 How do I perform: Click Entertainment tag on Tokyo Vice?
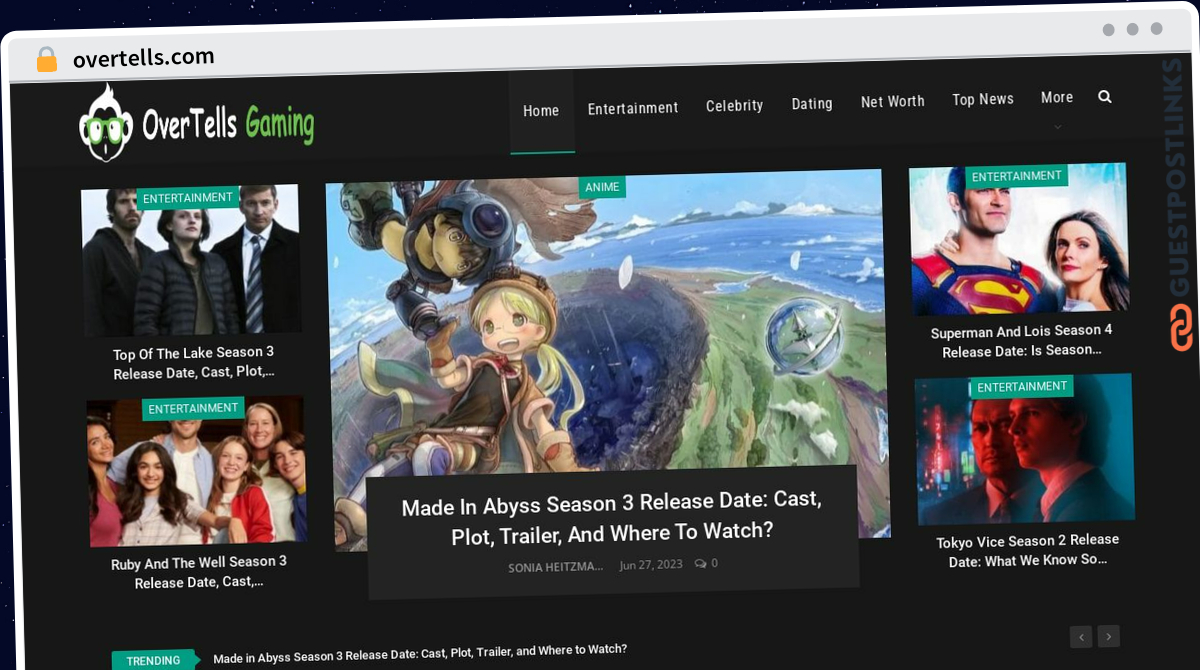[x=1022, y=387]
